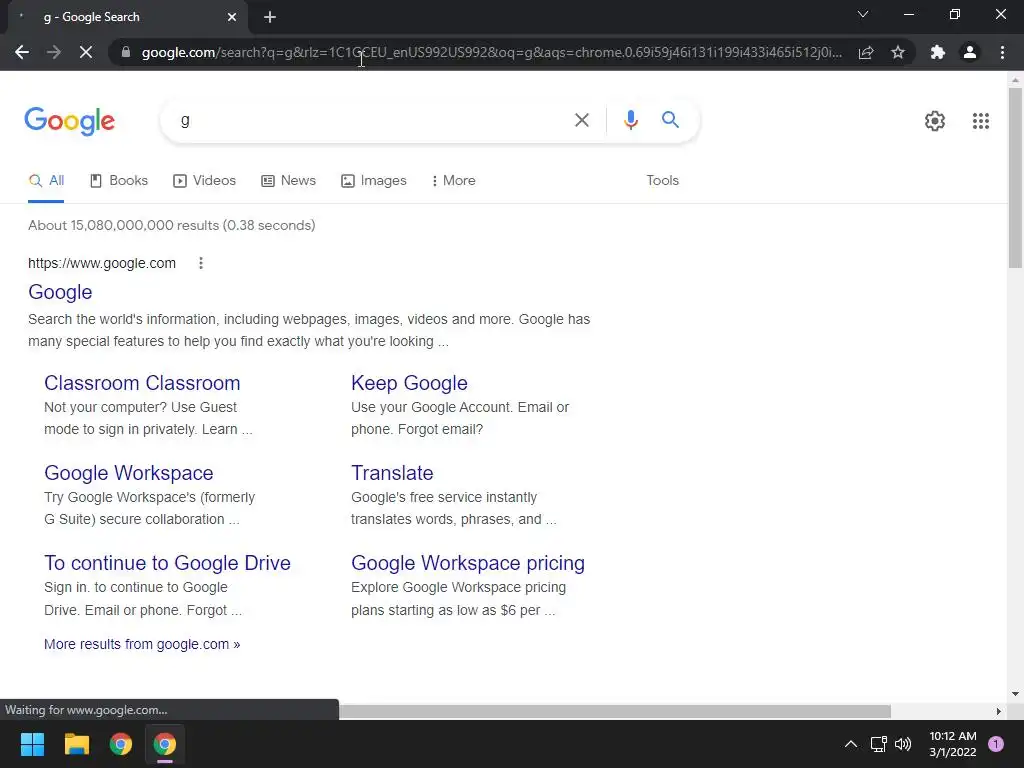This screenshot has height=768, width=1024.
Task: Expand the More search categories menu
Action: [x=453, y=181]
